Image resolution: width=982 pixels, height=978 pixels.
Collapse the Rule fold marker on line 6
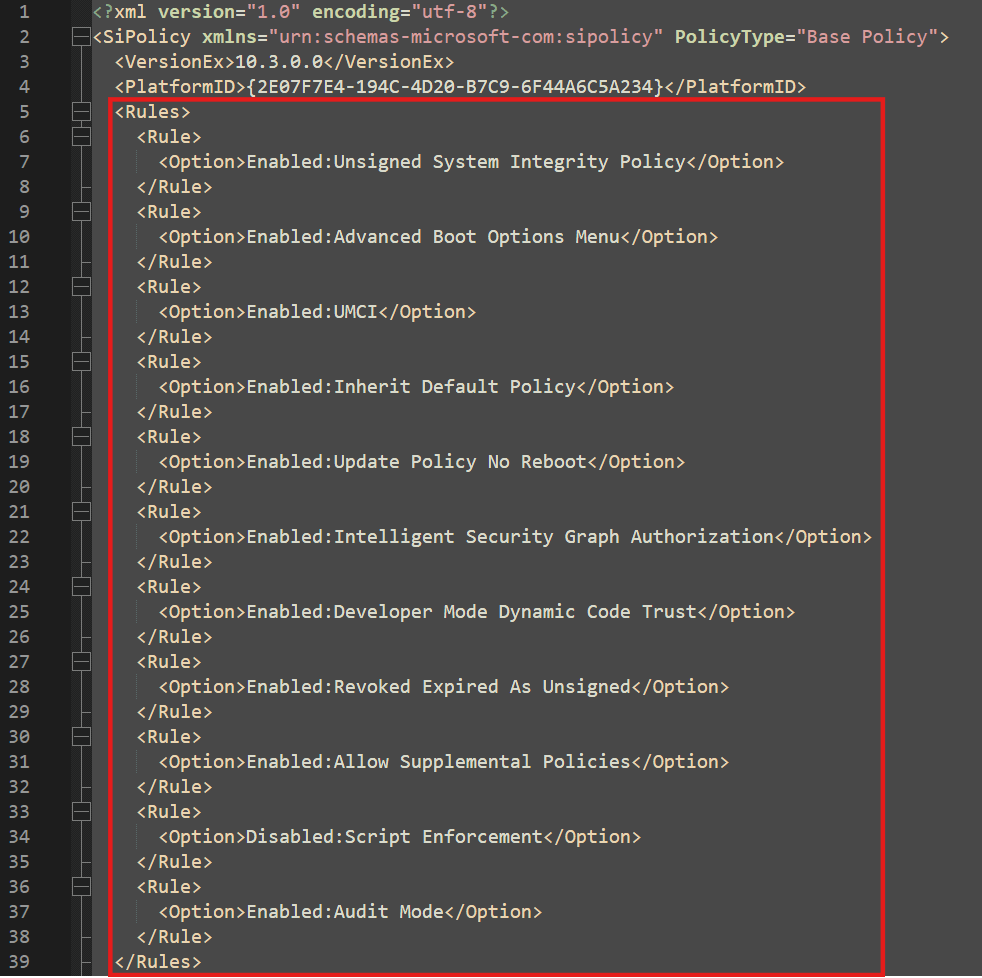81,137
